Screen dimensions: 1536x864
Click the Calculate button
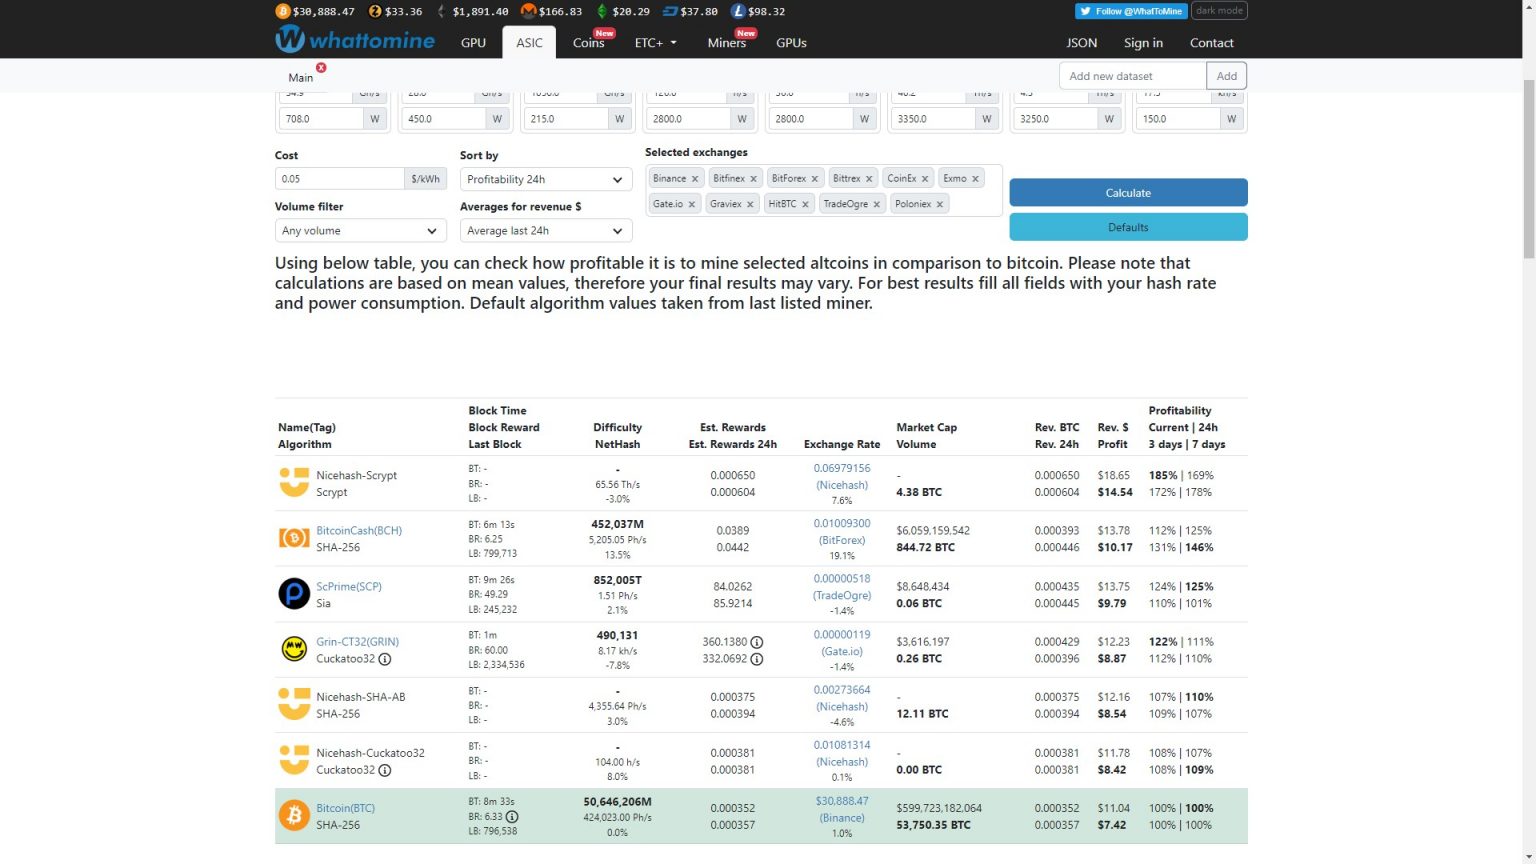click(x=1128, y=193)
